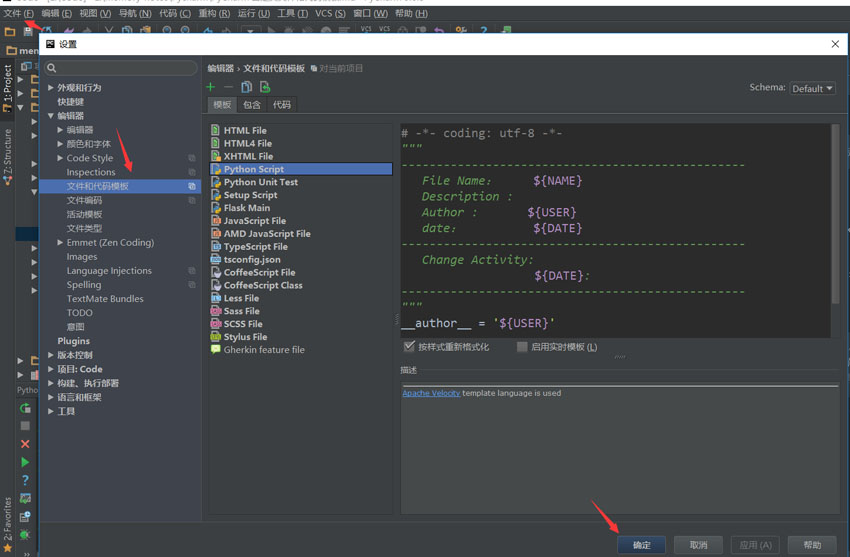Enable live templates checkbox

point(522,347)
